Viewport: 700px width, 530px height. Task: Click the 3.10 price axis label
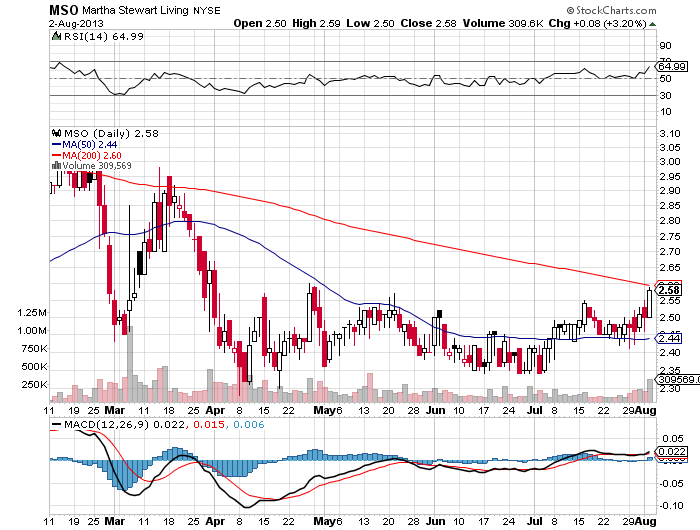click(x=670, y=133)
